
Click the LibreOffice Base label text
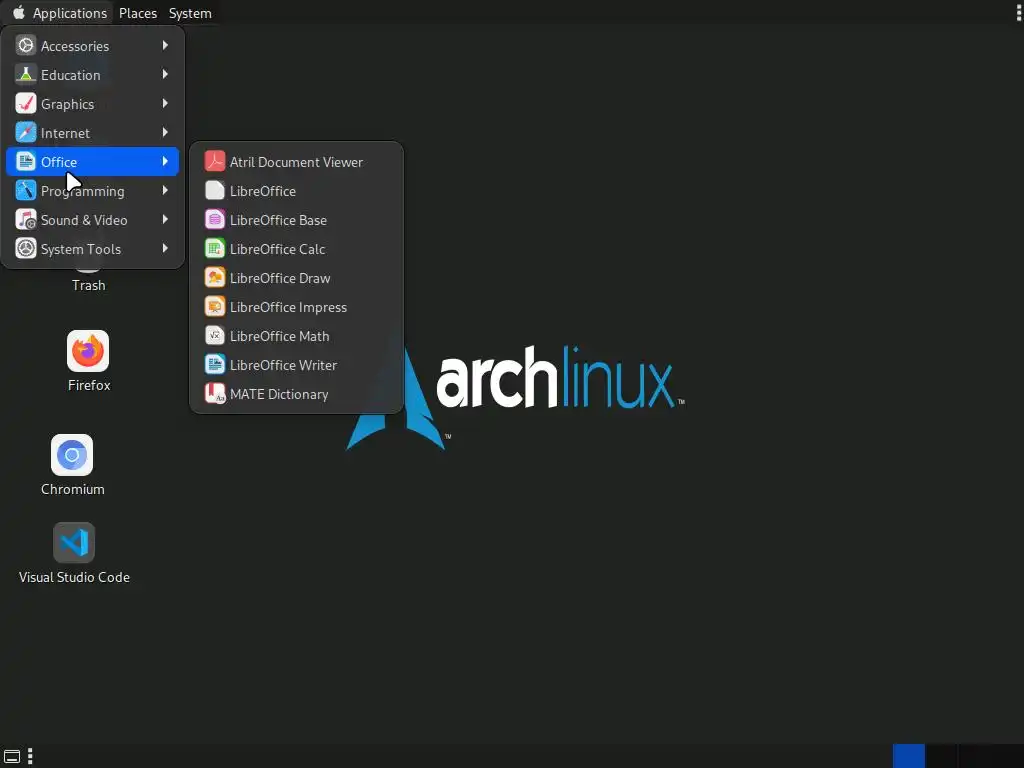click(278, 220)
